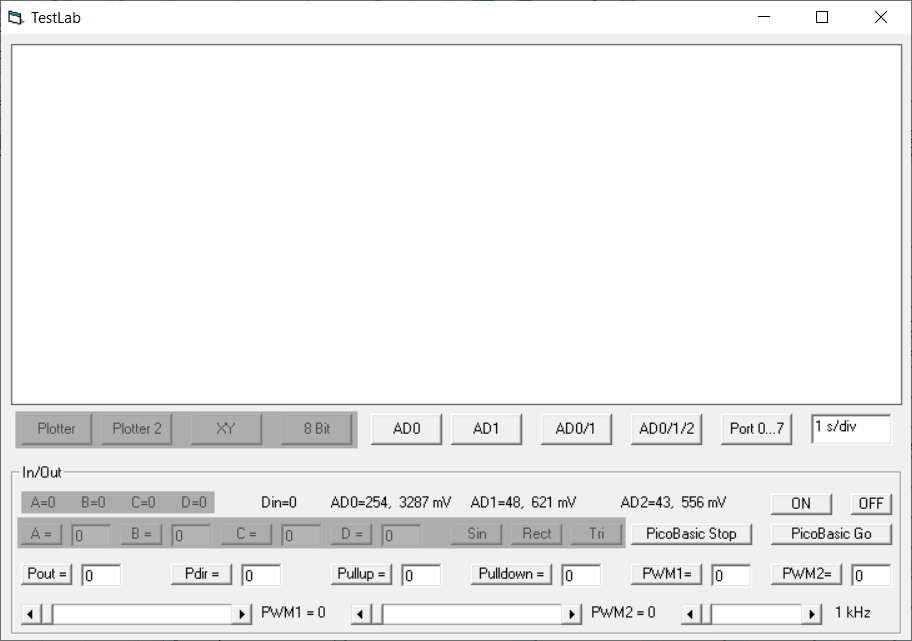Increase frequency with kHz slider right arrow
912x641 pixels.
tap(812, 614)
